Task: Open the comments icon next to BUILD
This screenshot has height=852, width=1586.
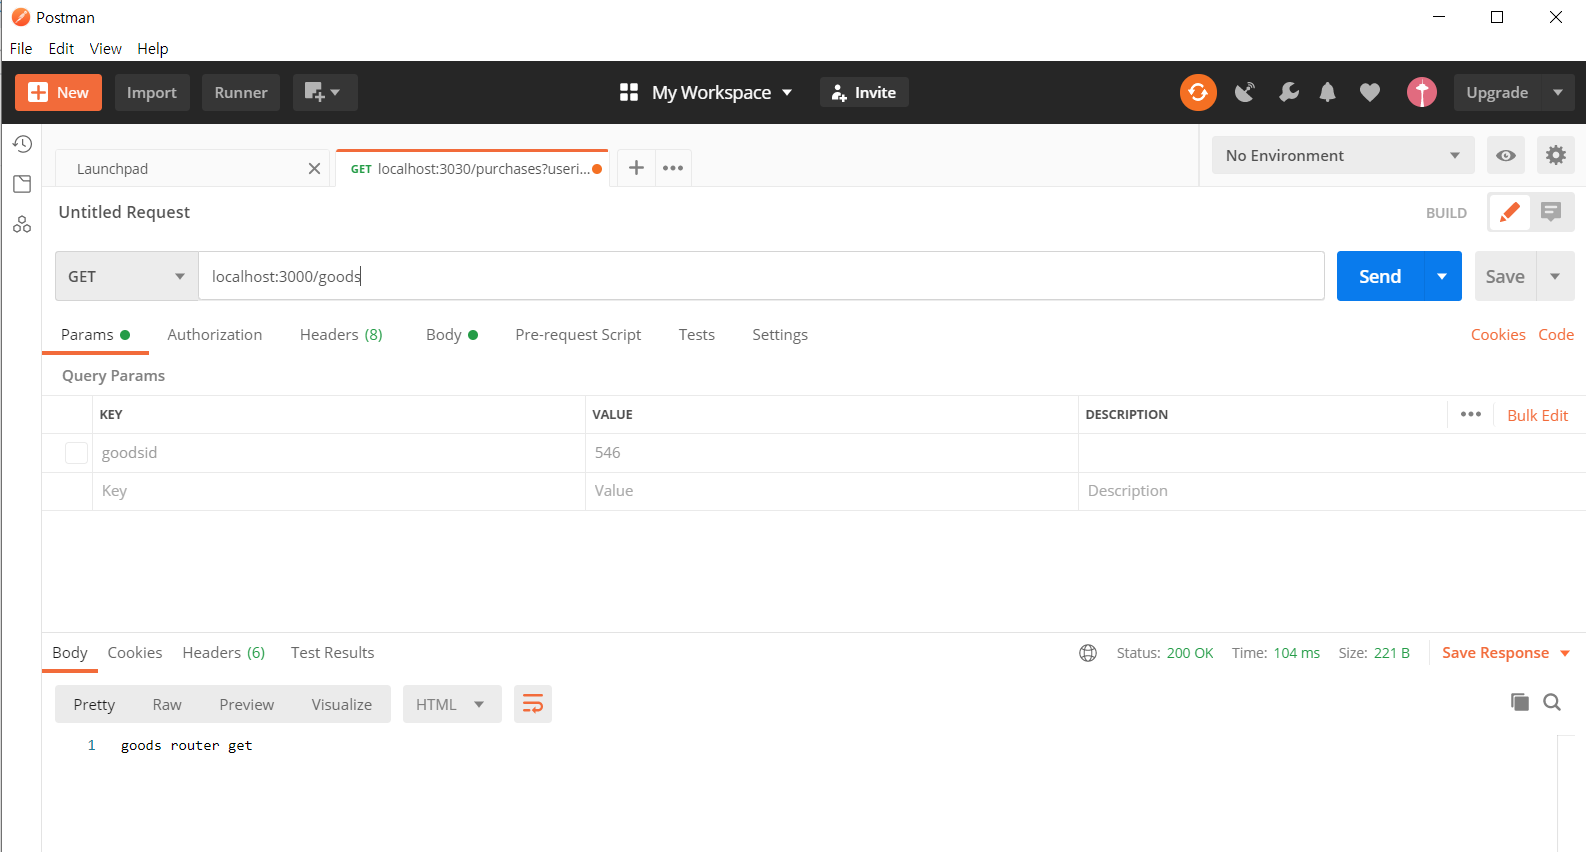Action: point(1551,212)
